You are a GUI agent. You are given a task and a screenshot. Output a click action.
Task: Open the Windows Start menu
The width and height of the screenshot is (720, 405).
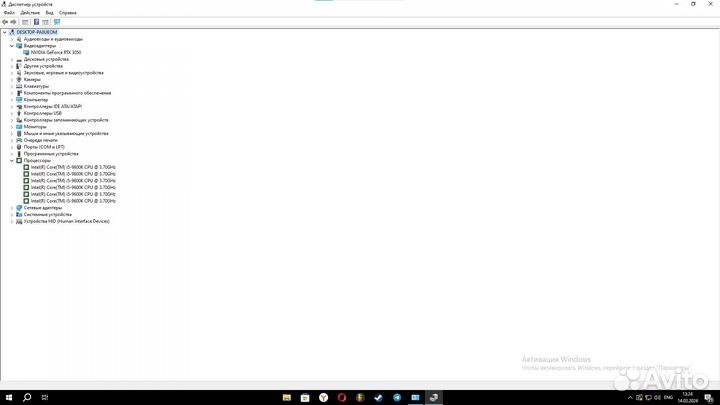[9, 398]
